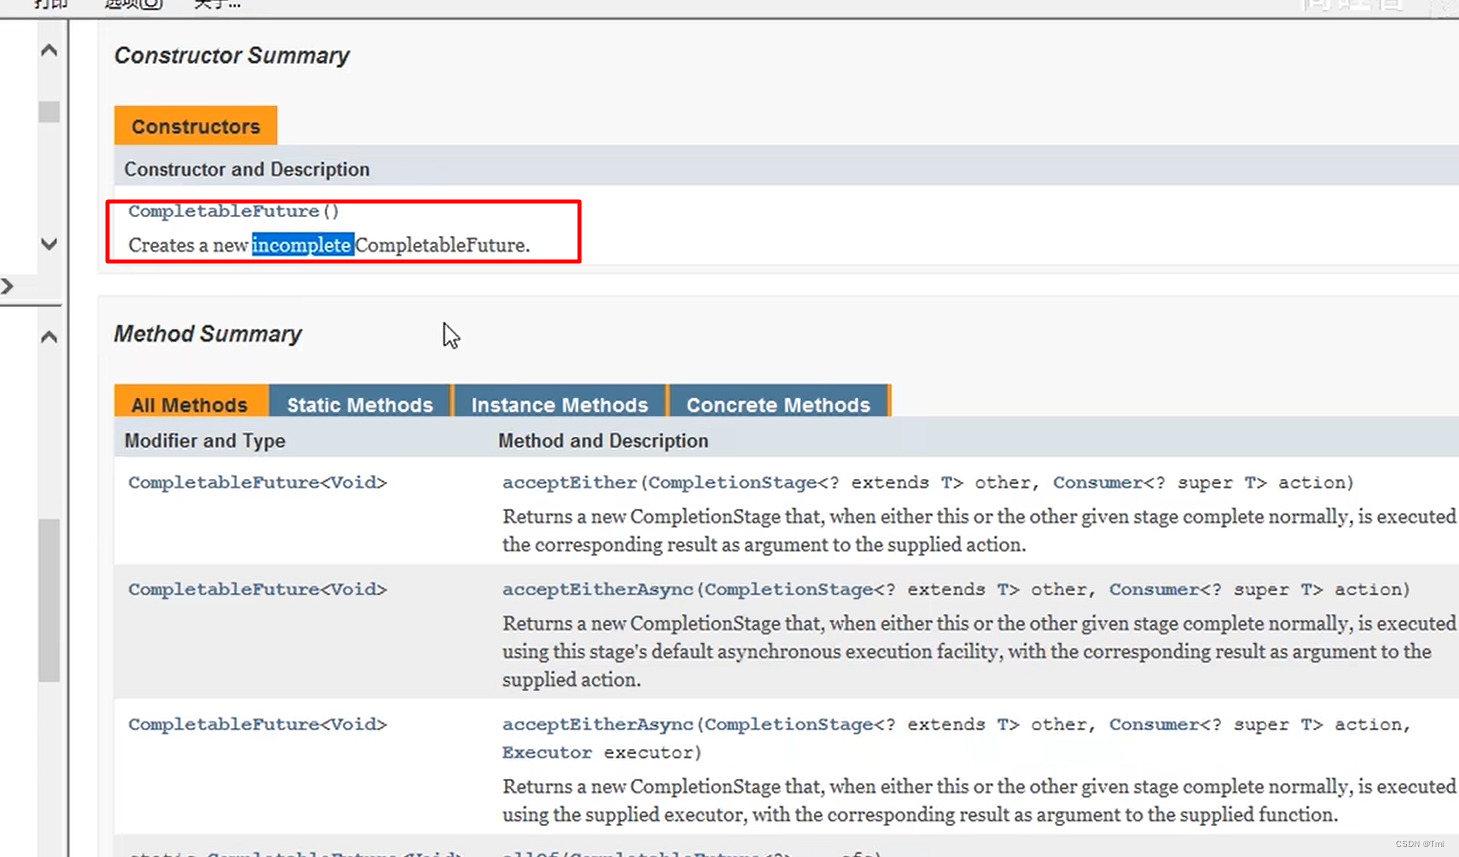
Task: Click the "Constructor Summary" heading
Action: pos(232,55)
